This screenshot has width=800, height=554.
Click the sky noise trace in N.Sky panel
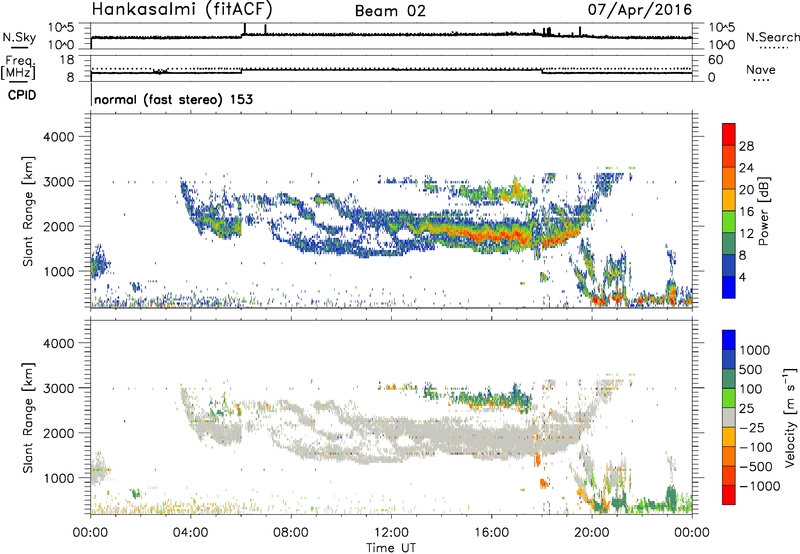pyautogui.click(x=391, y=35)
